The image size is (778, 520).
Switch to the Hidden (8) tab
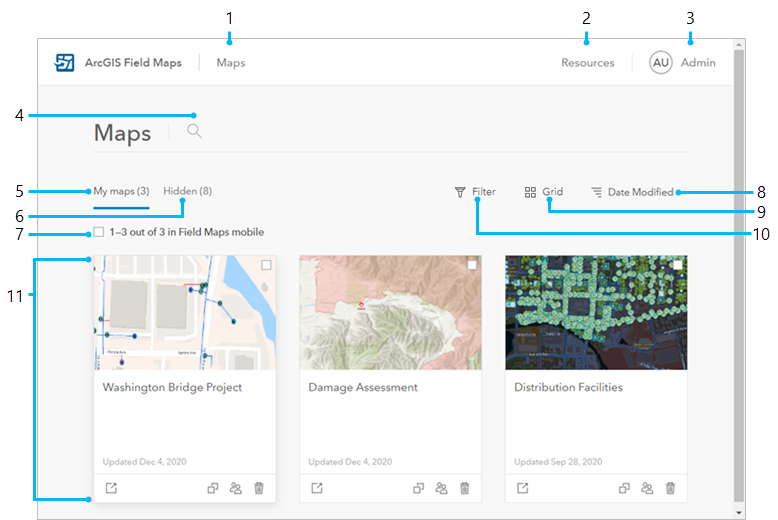click(187, 191)
